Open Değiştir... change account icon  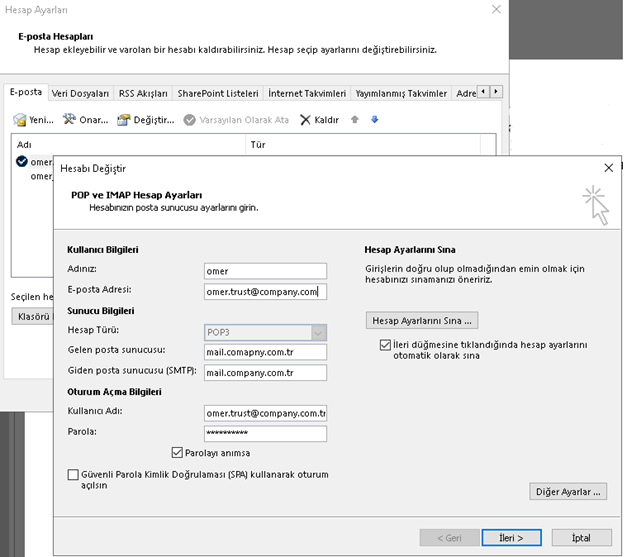(124, 120)
